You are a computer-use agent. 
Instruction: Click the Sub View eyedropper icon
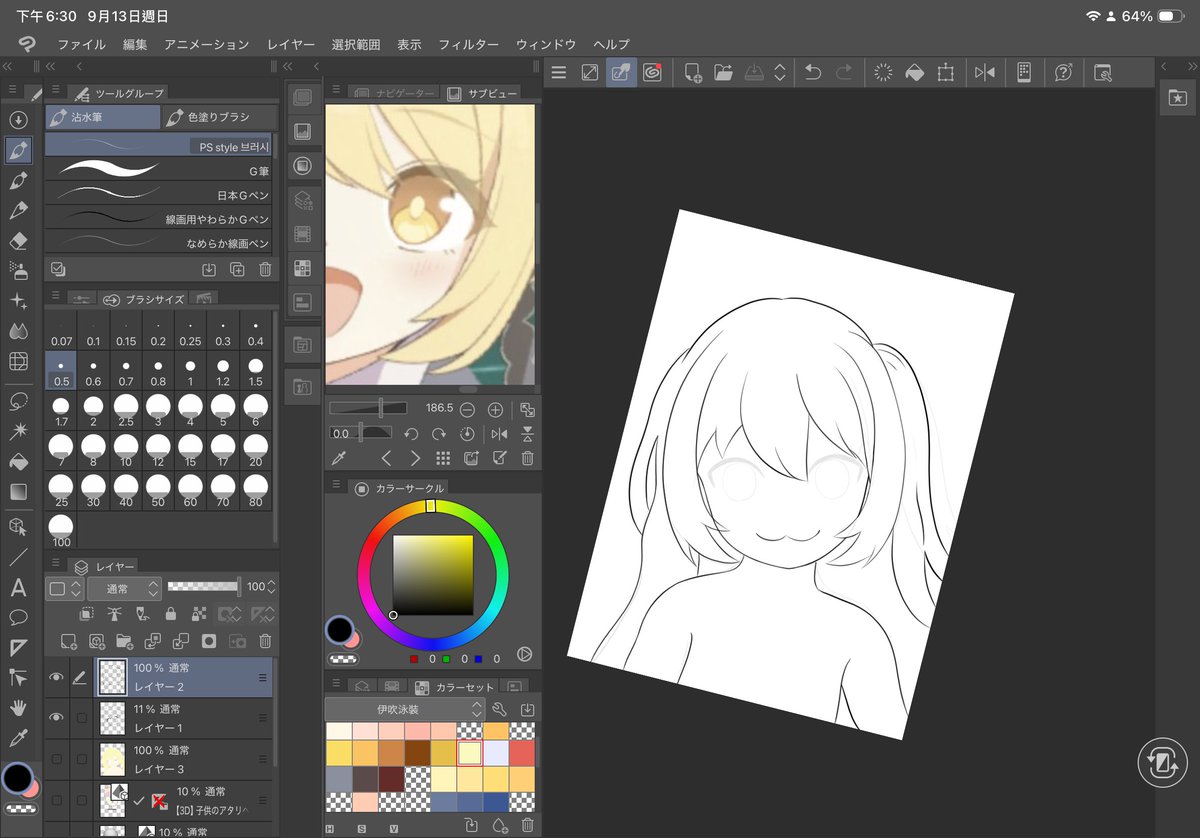tap(339, 459)
